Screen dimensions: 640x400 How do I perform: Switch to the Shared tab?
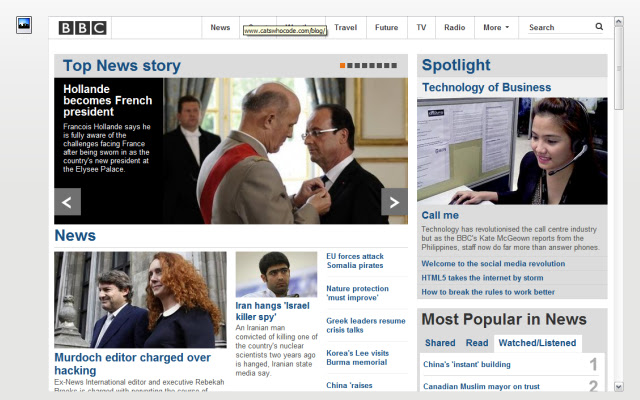tap(440, 343)
